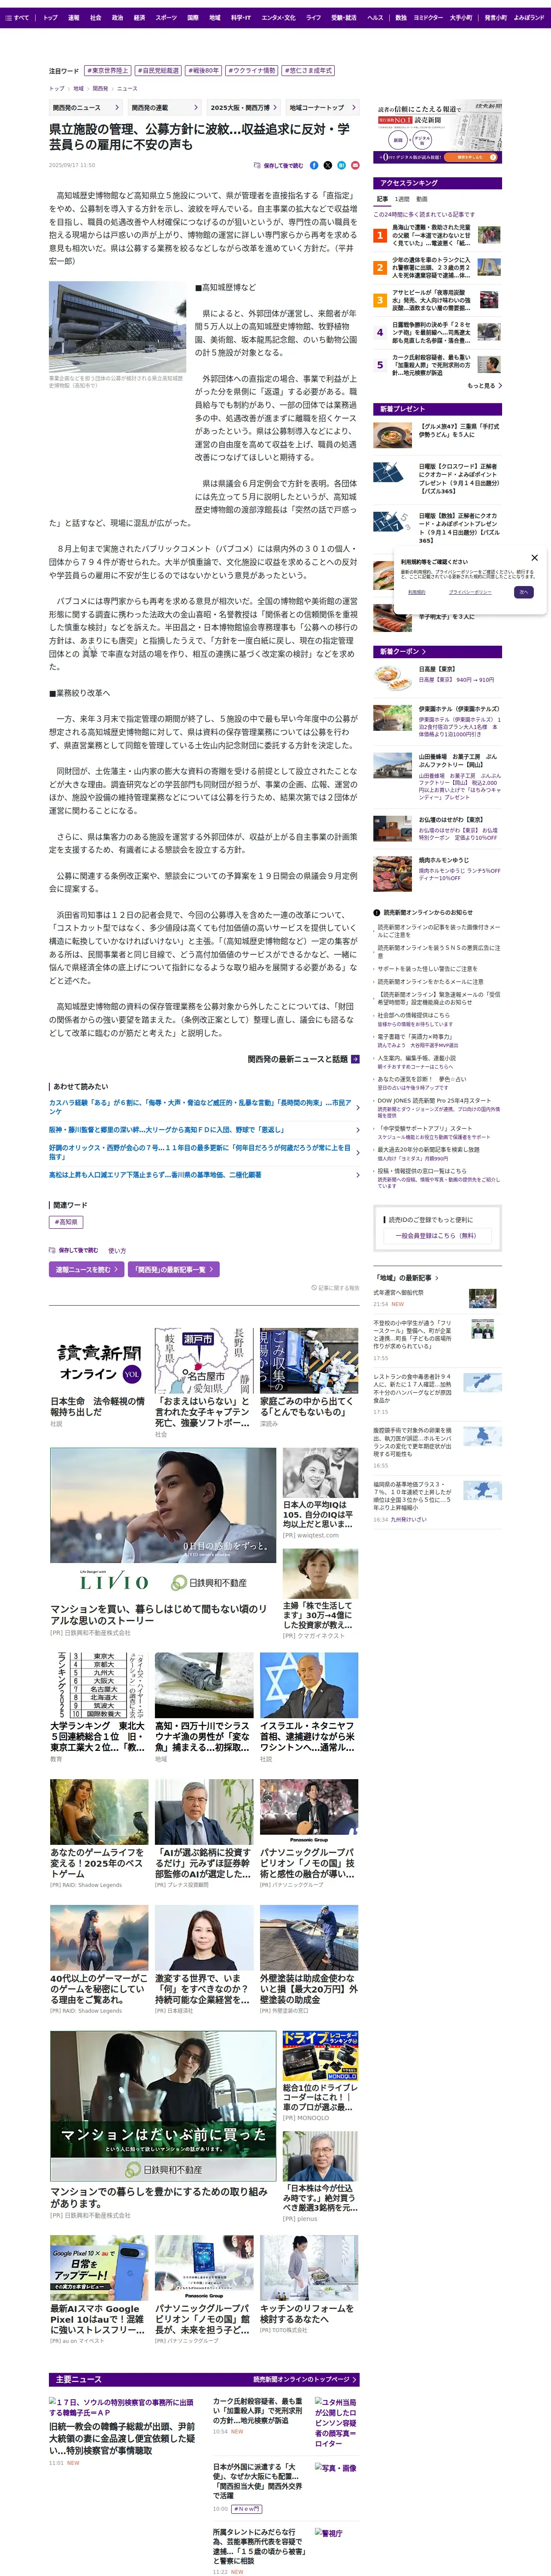The width and height of the screenshot is (551, 2576).
Task: Switch ranking to 1週間 tab
Action: (402, 199)
